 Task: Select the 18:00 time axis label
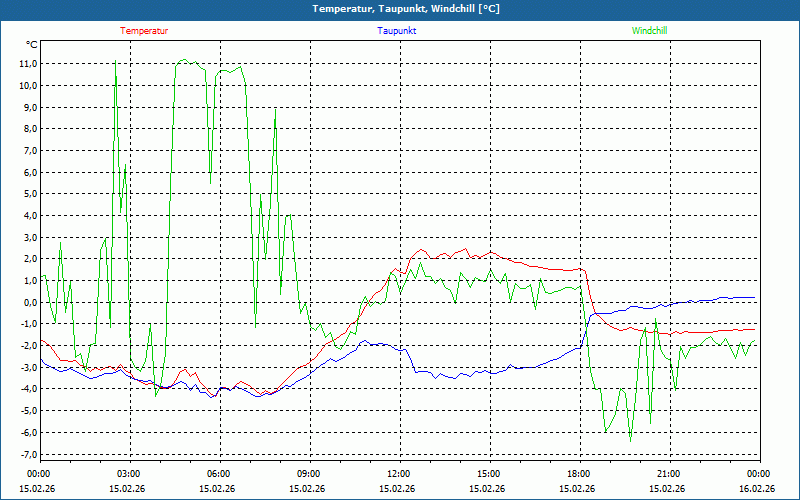pos(578,474)
